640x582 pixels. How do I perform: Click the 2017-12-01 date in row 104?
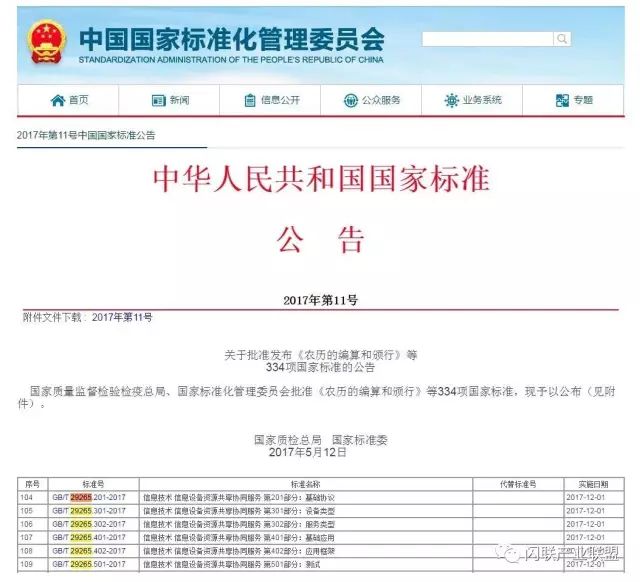586,498
